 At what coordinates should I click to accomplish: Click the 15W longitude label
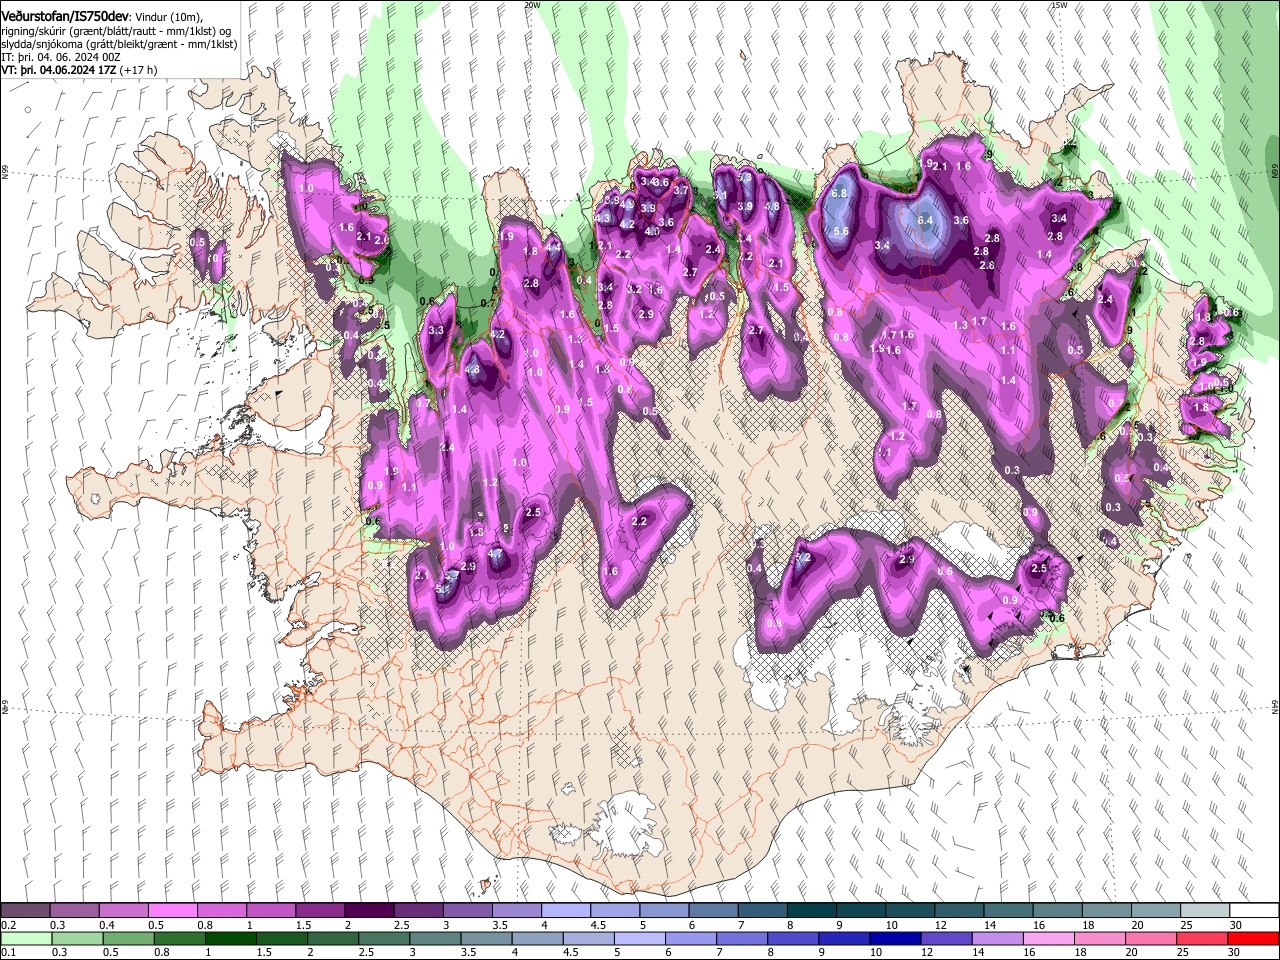coord(1059,5)
